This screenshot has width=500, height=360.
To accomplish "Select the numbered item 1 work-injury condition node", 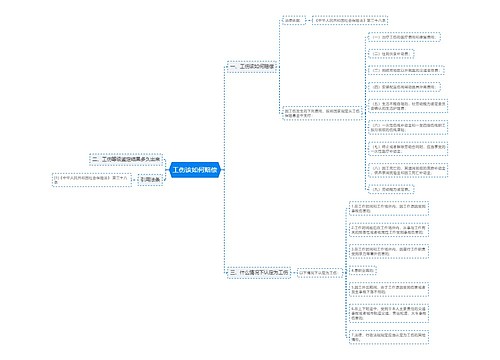I will coord(389,209).
